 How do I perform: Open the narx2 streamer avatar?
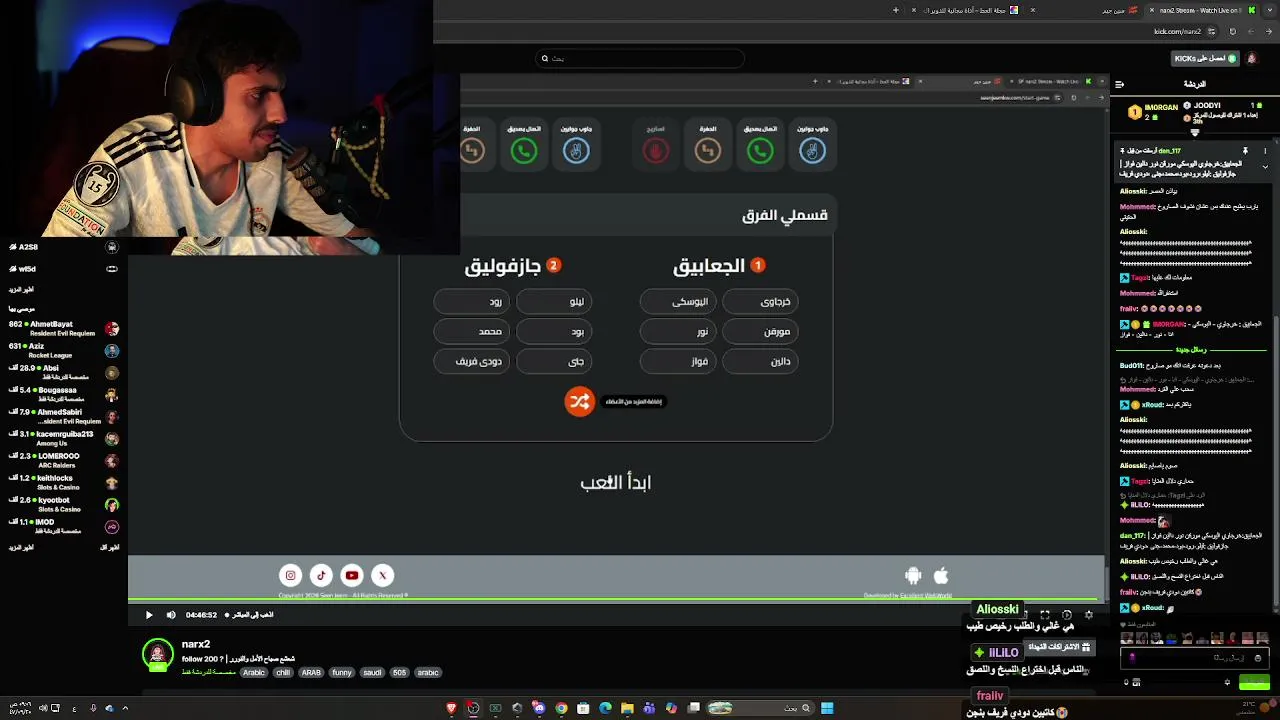click(157, 655)
